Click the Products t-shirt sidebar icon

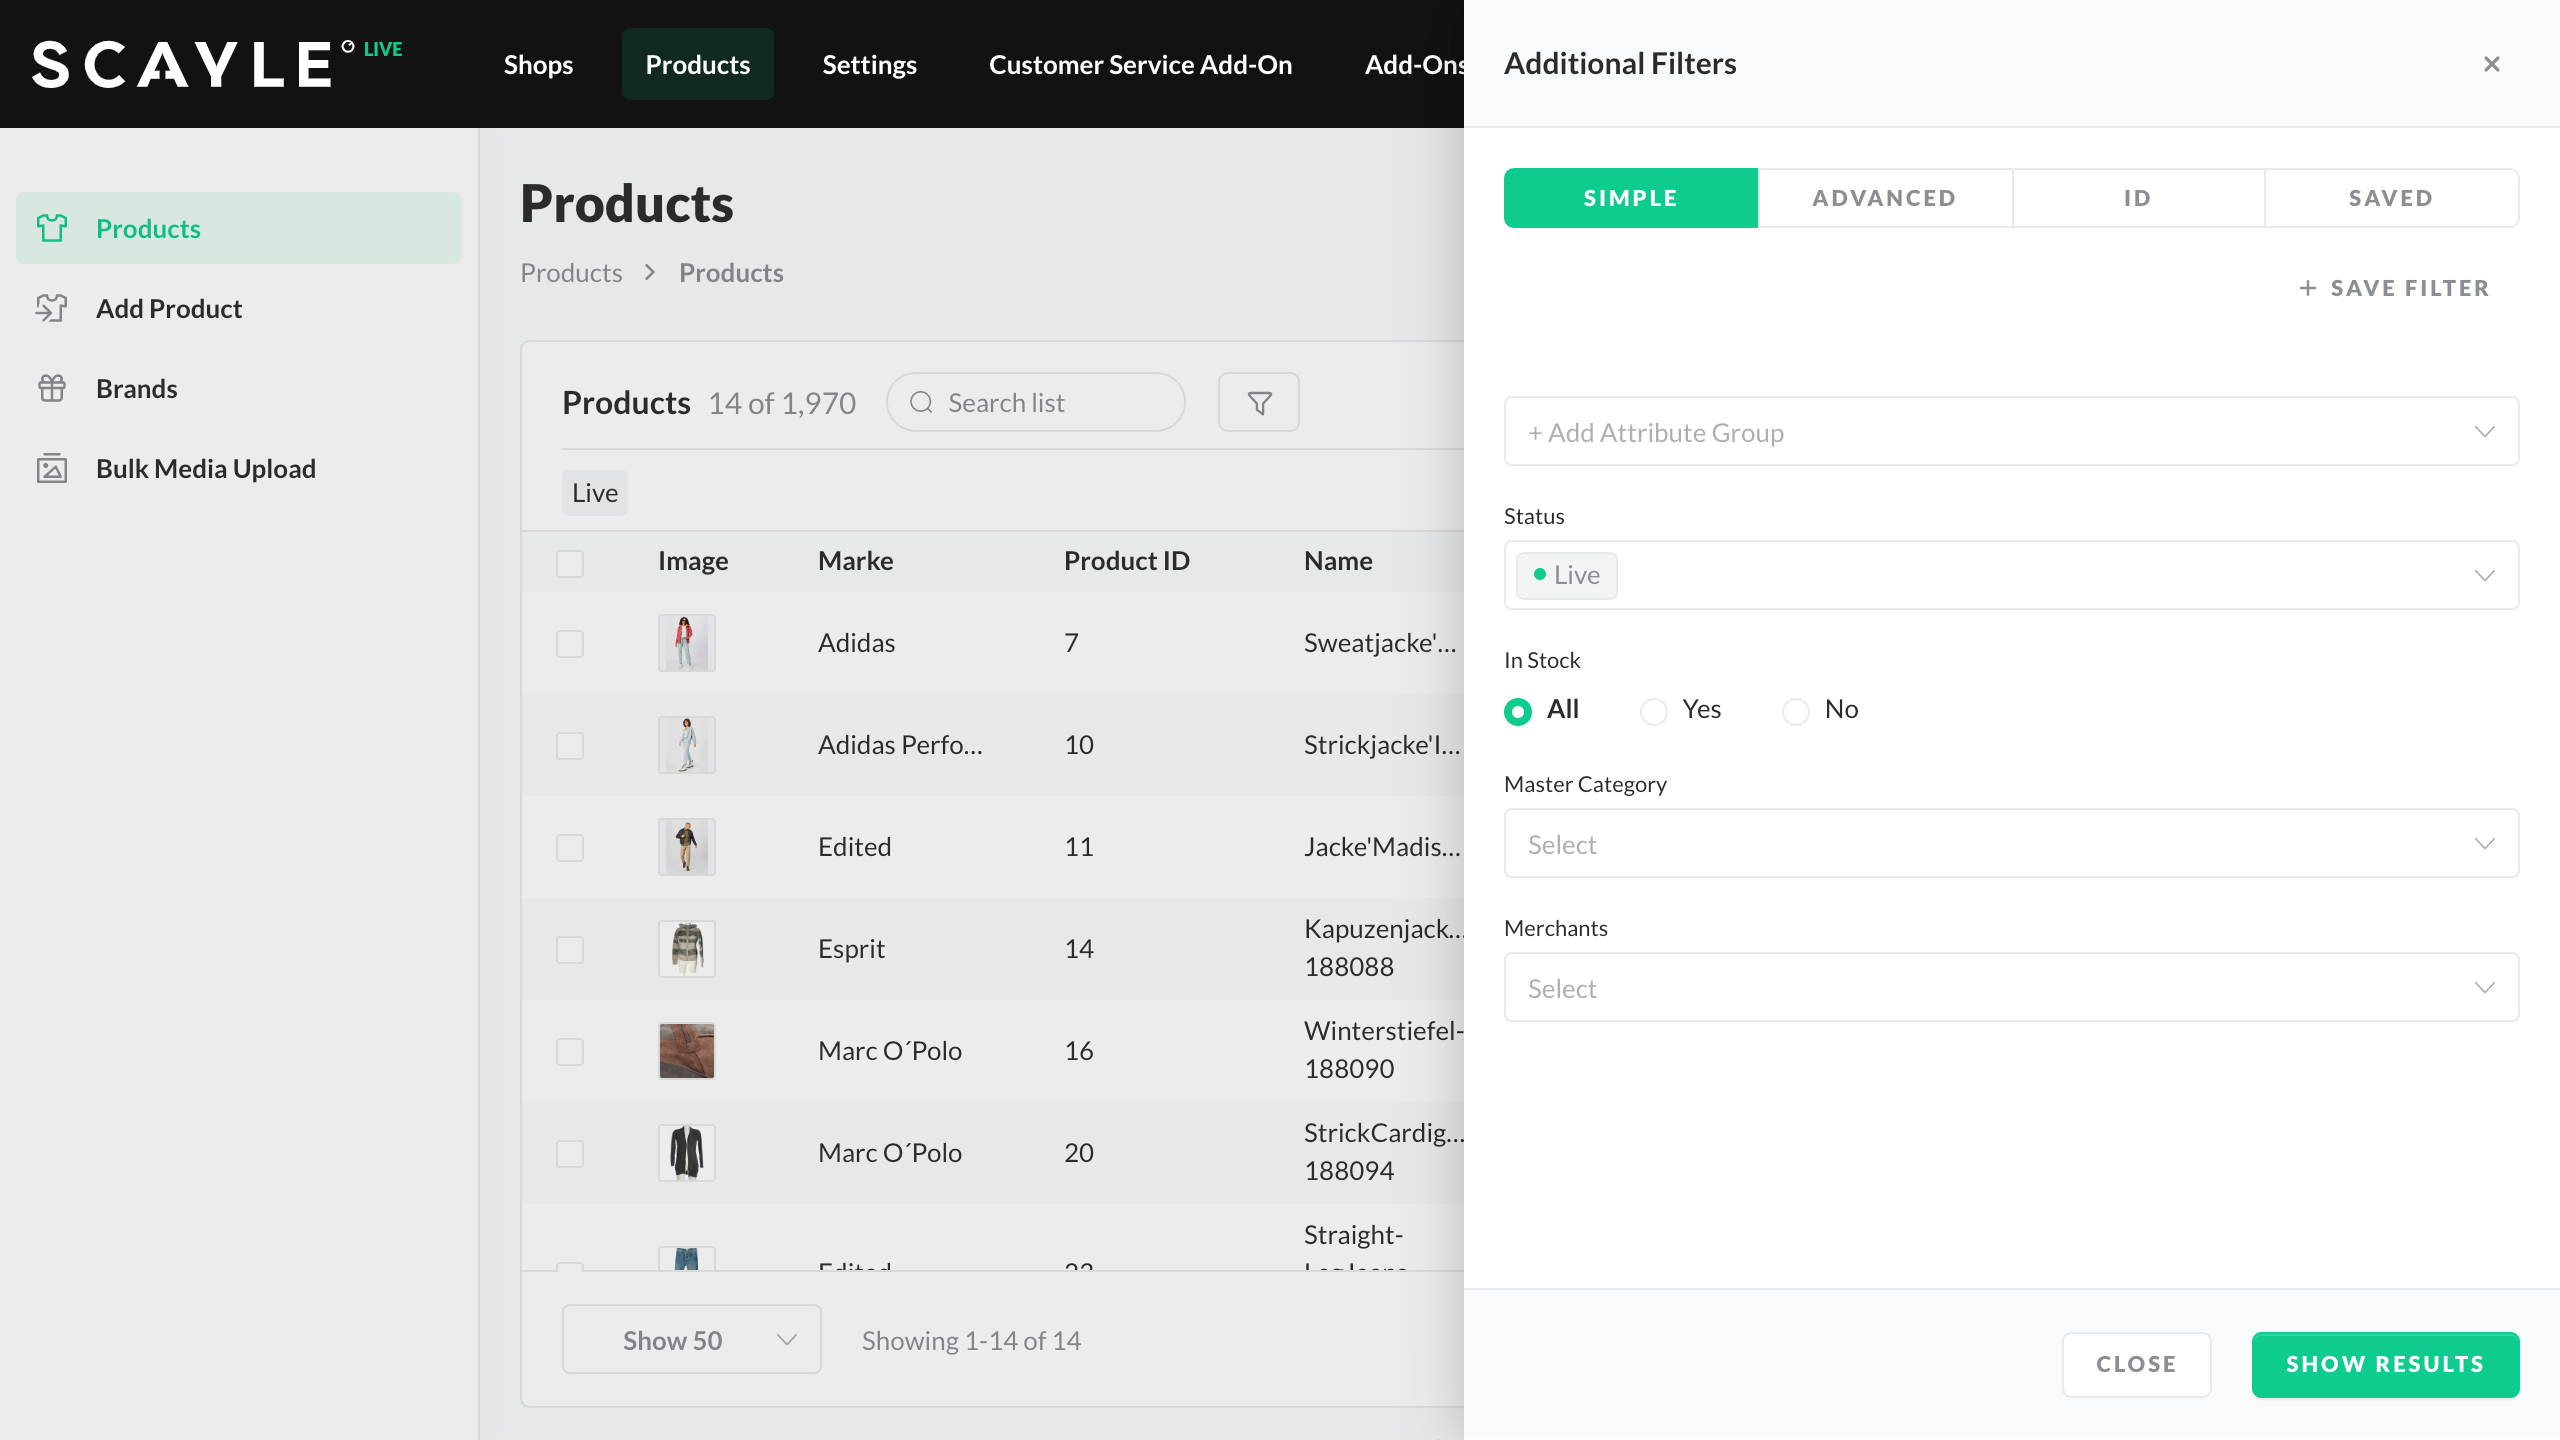tap(52, 228)
